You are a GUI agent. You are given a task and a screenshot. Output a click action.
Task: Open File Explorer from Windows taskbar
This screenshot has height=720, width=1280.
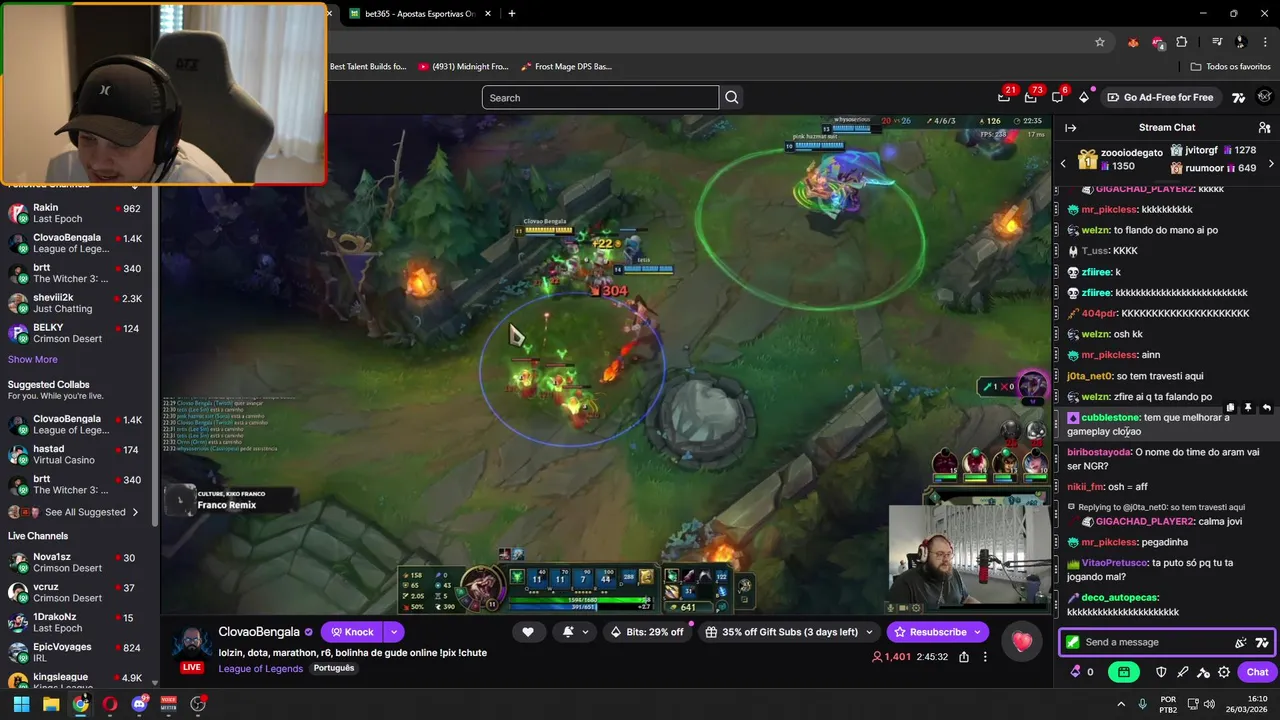(x=51, y=704)
